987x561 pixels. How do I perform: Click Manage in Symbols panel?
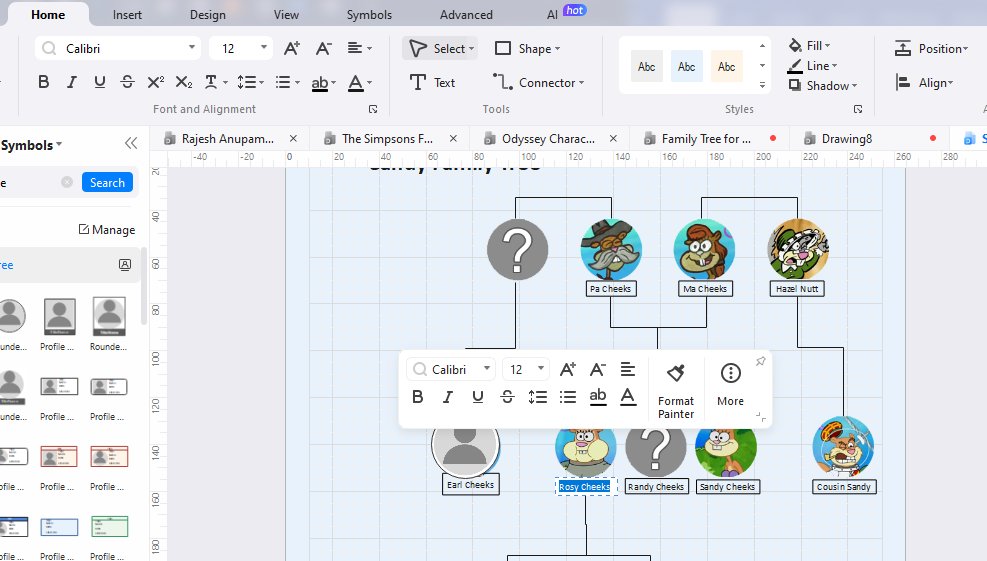[107, 230]
